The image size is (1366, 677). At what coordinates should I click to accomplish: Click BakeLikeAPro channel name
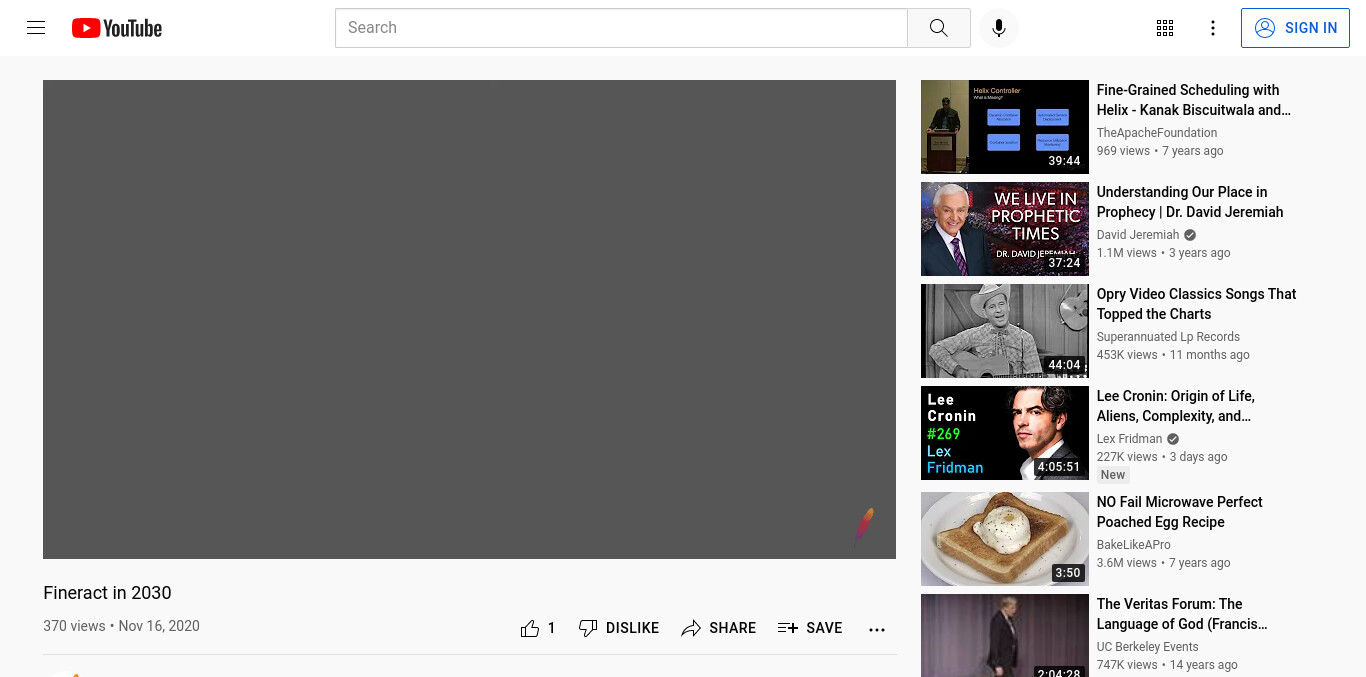click(1134, 545)
